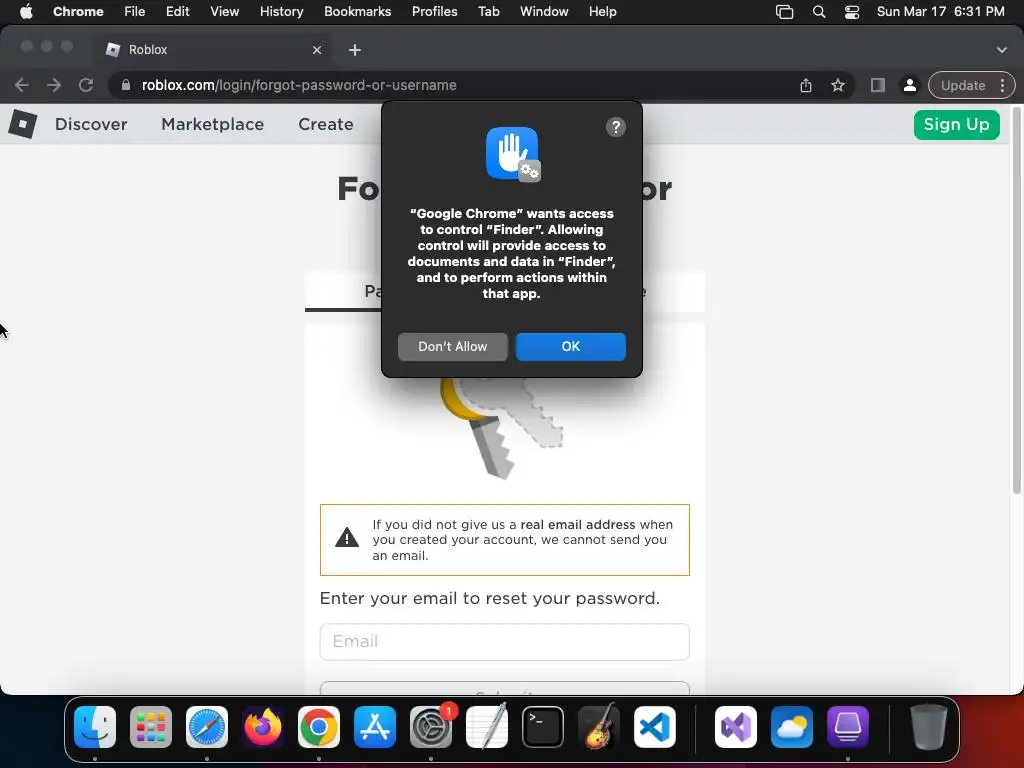
Task: Open Launchpad from the Dock
Action: [x=151, y=727]
